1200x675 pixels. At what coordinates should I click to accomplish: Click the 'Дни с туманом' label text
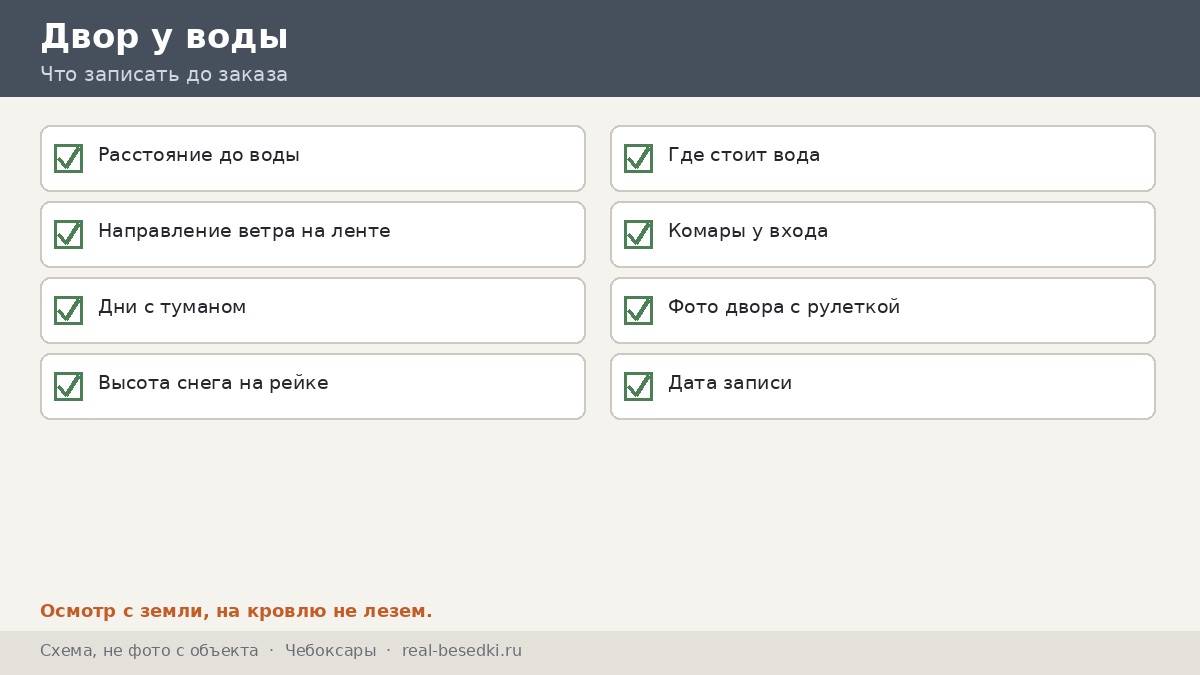(172, 307)
